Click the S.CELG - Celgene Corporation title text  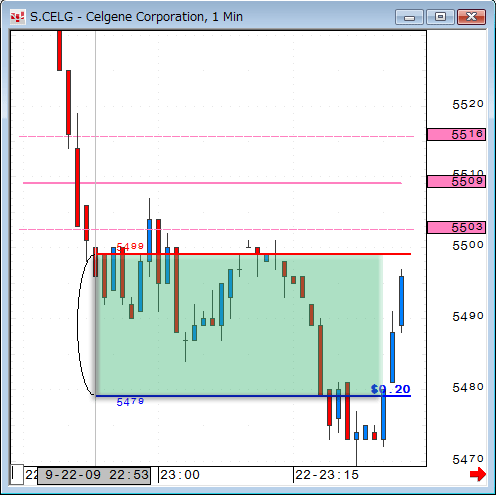tap(136, 17)
